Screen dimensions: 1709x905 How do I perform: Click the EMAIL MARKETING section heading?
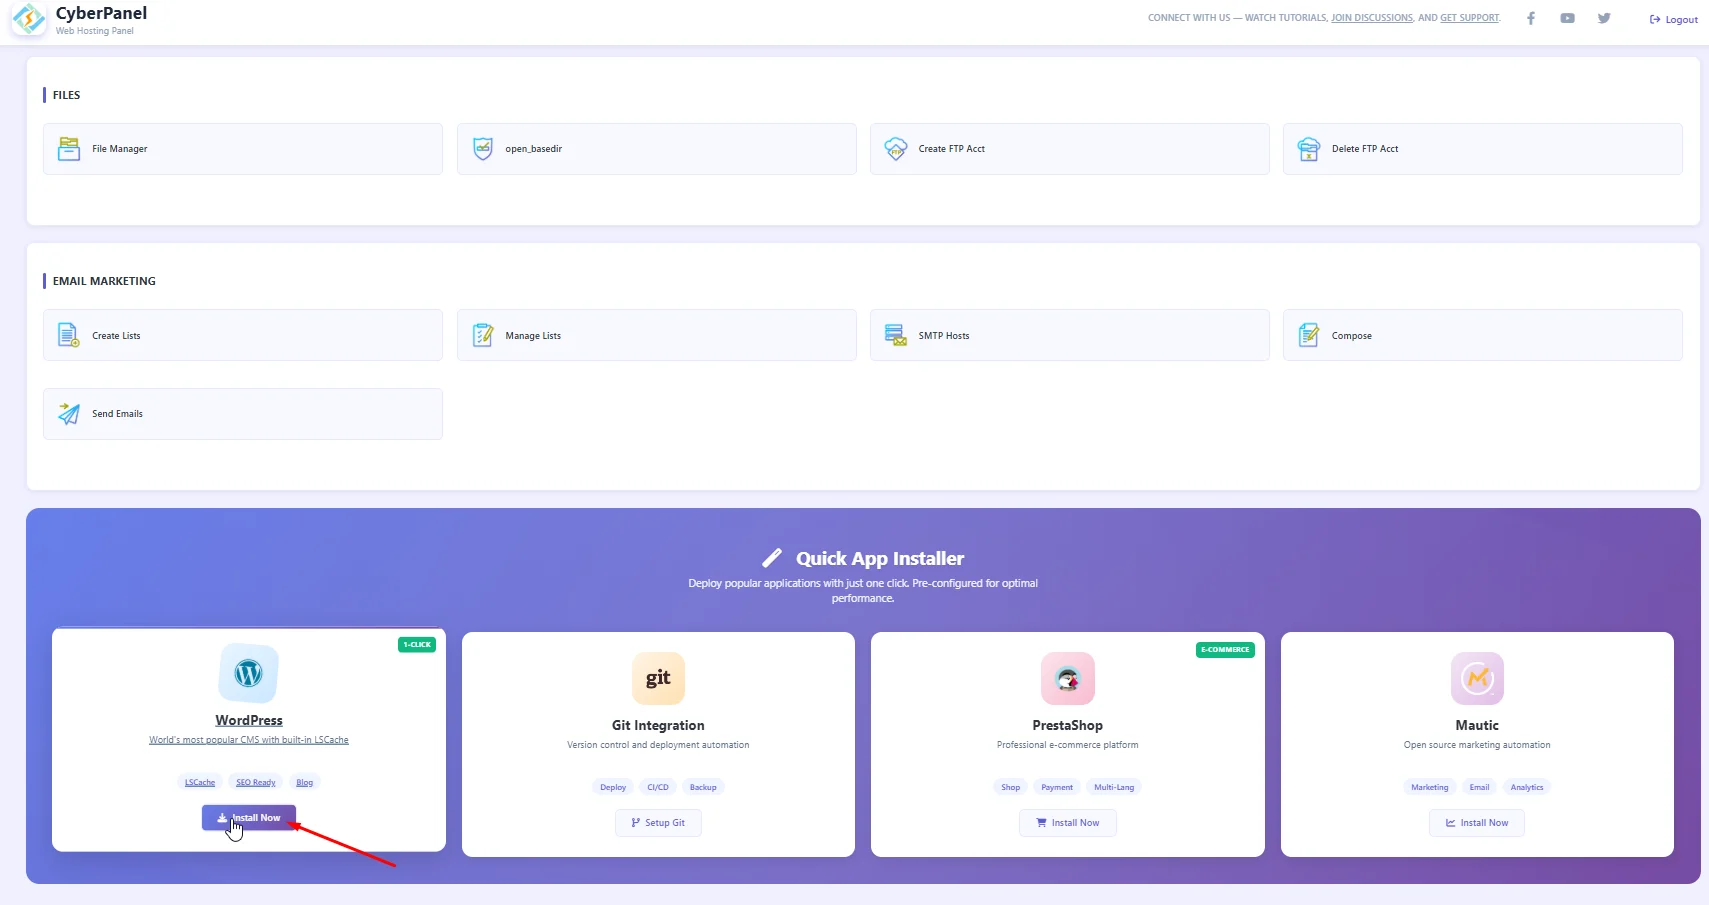(104, 281)
